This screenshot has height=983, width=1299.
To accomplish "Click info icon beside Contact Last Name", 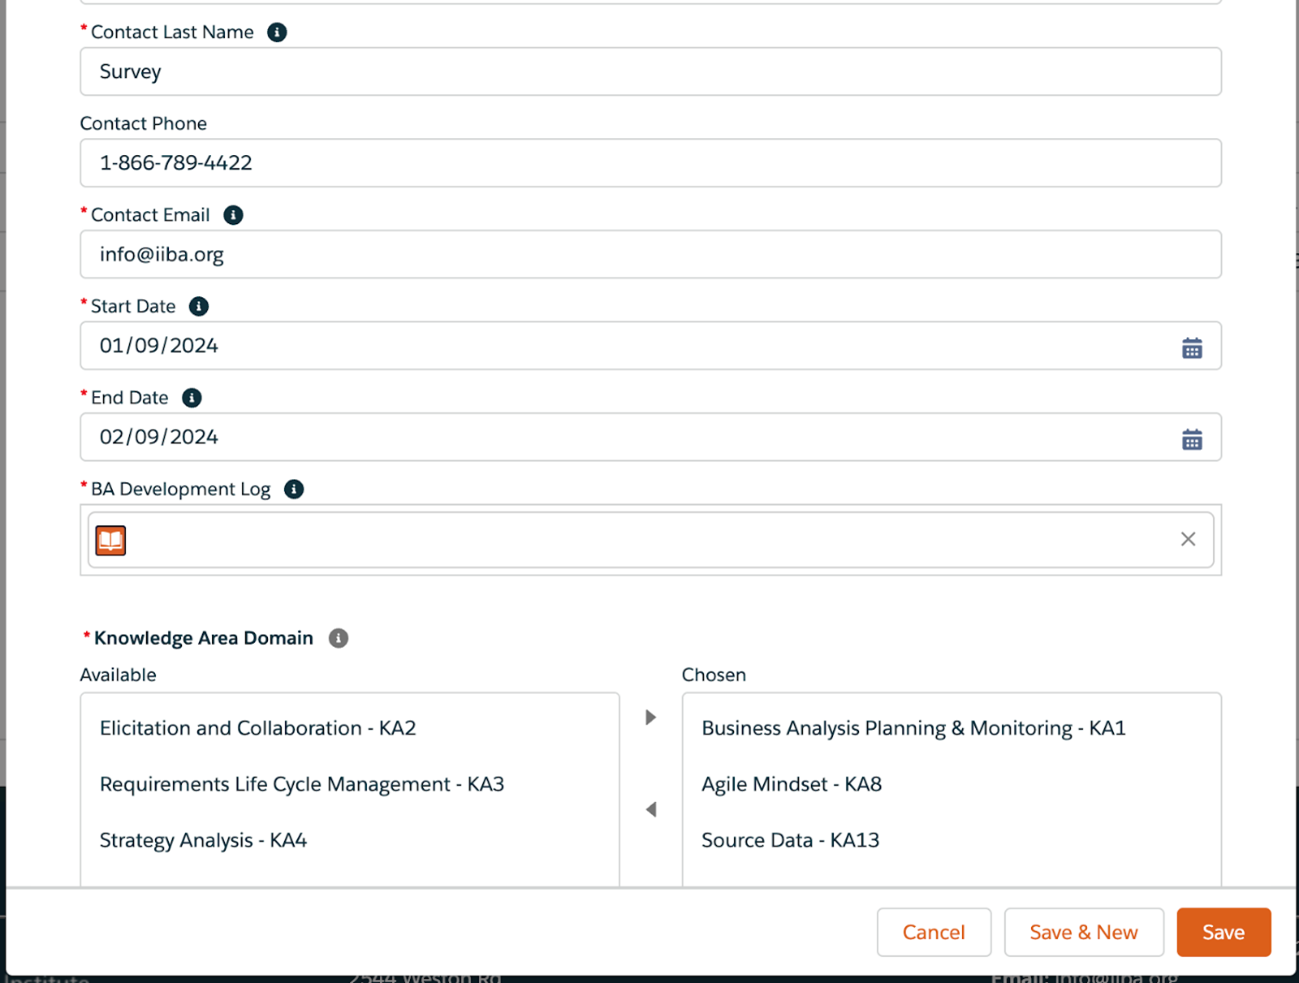I will coord(277,32).
